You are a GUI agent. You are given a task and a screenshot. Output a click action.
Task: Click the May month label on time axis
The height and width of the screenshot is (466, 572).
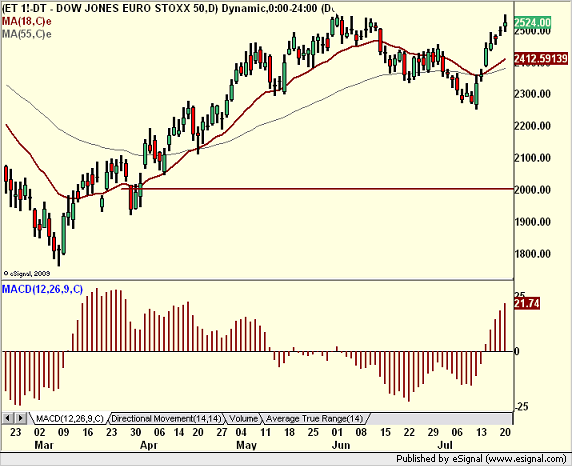pyautogui.click(x=247, y=445)
